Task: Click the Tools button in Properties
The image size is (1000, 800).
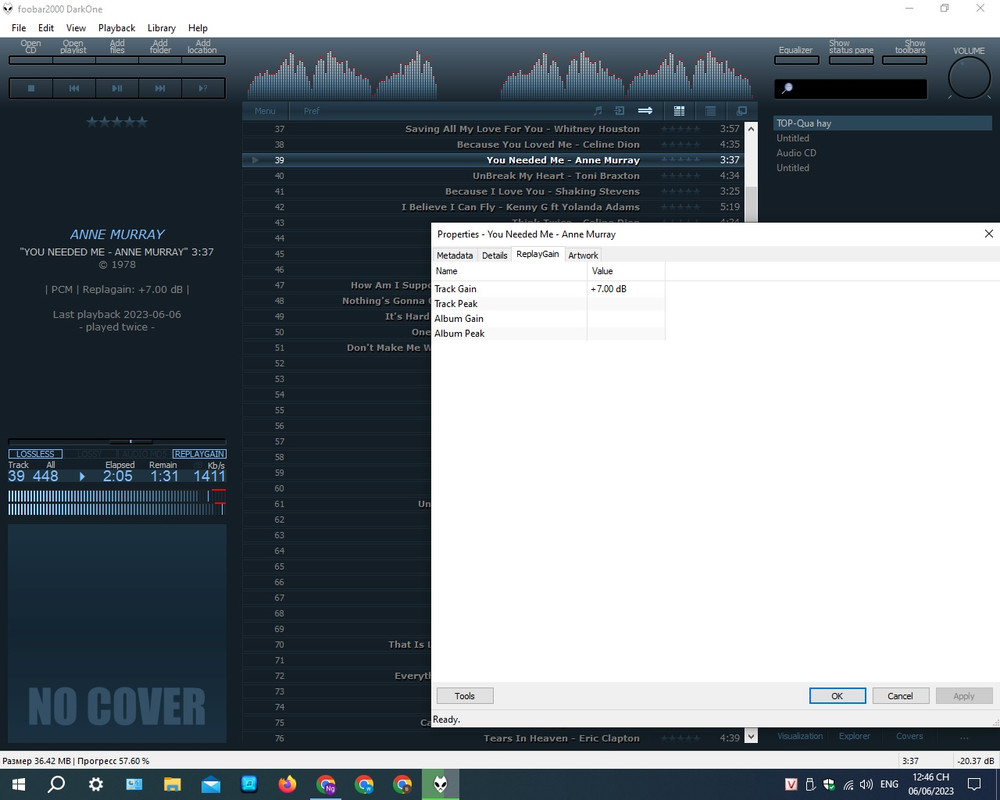Action: (465, 696)
